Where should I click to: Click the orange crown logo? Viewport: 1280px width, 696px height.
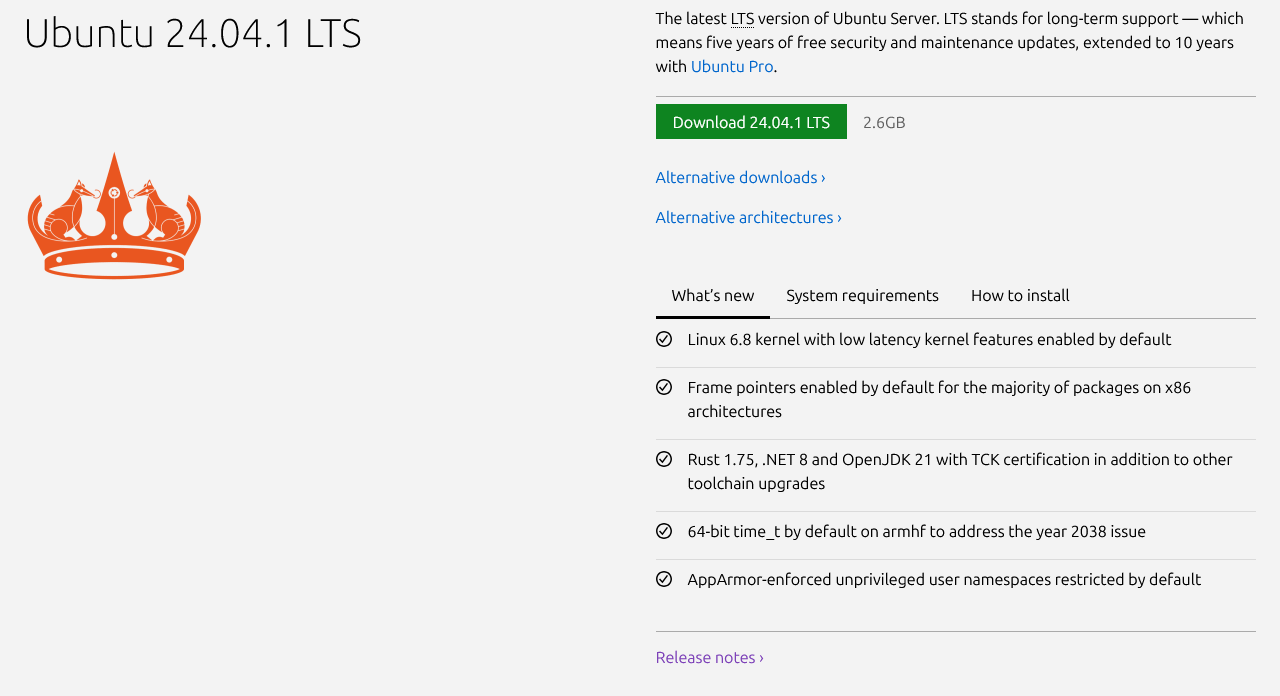tap(114, 215)
